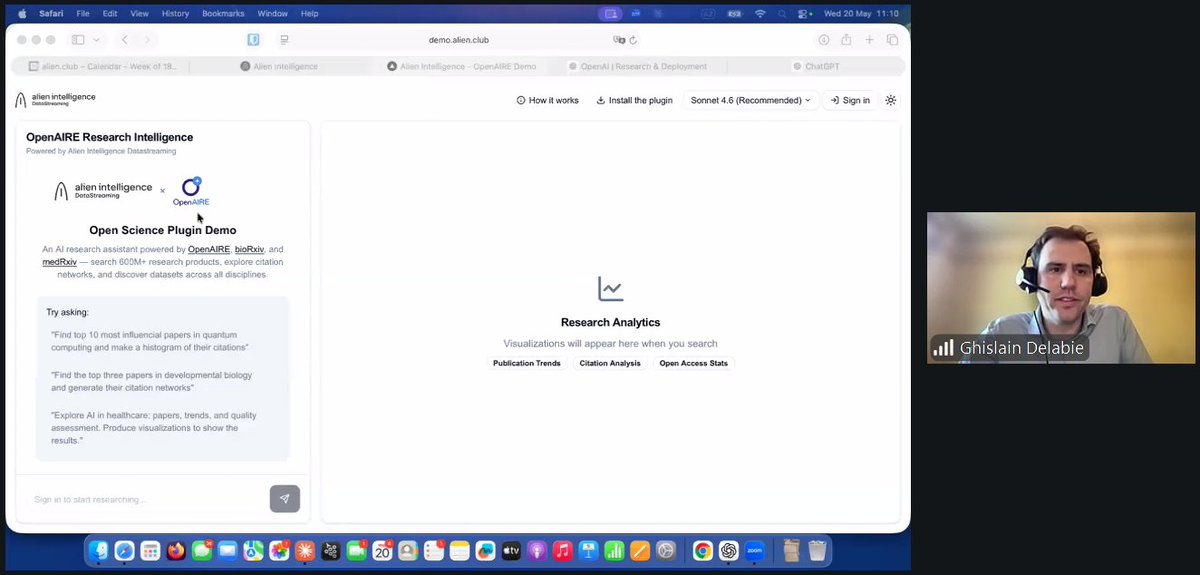1200x575 pixels.
Task: Open Calendar from the Dock
Action: [x=382, y=550]
